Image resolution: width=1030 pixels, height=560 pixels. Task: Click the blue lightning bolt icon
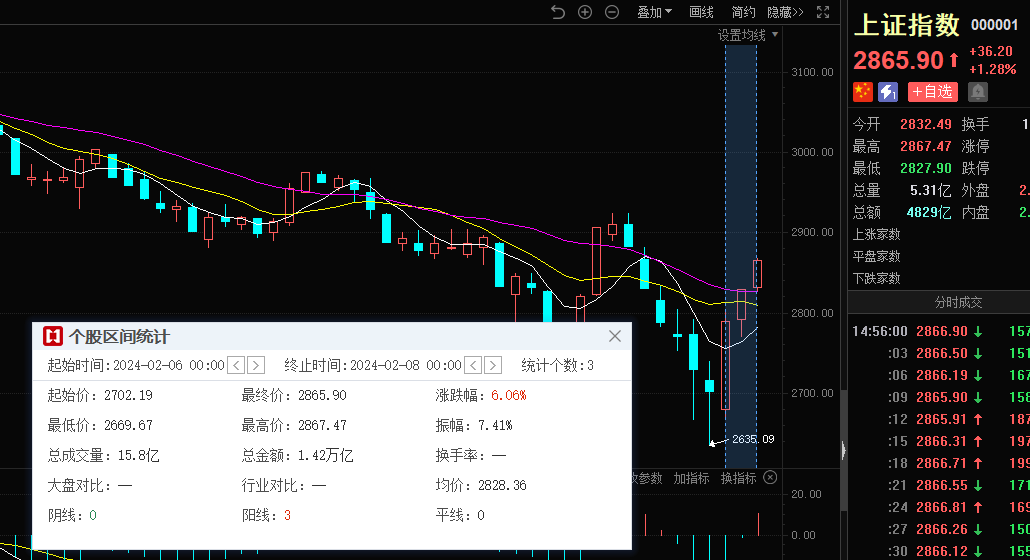[x=888, y=92]
